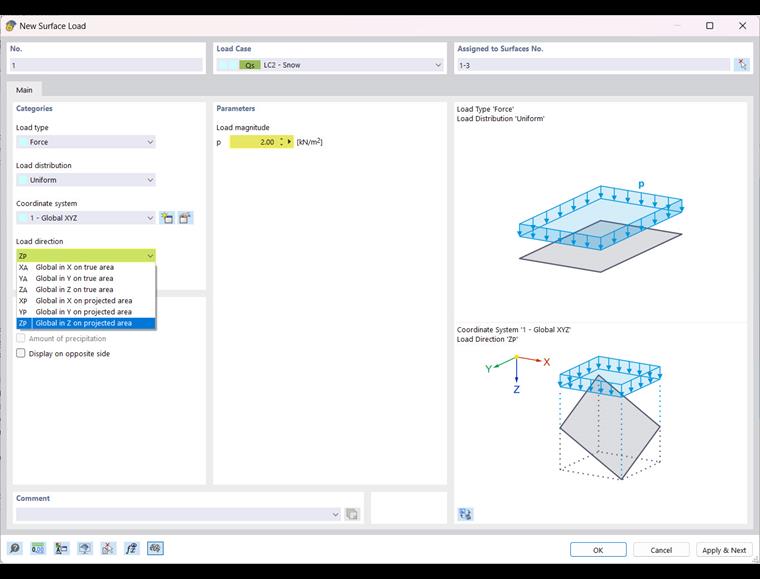Create a new coordinate system icon

pyautogui.click(x=167, y=218)
